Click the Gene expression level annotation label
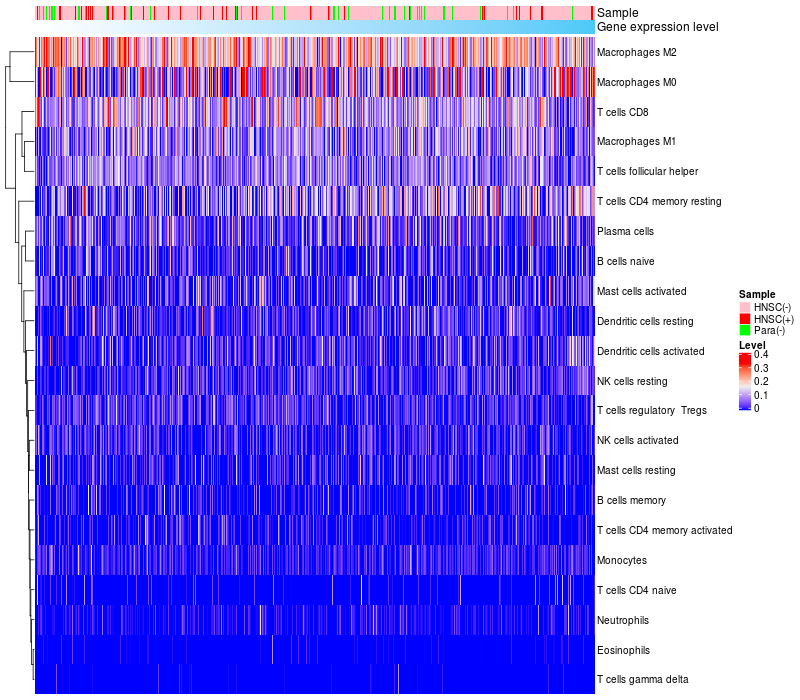Image resolution: width=800 pixels, height=700 pixels. coord(657,27)
